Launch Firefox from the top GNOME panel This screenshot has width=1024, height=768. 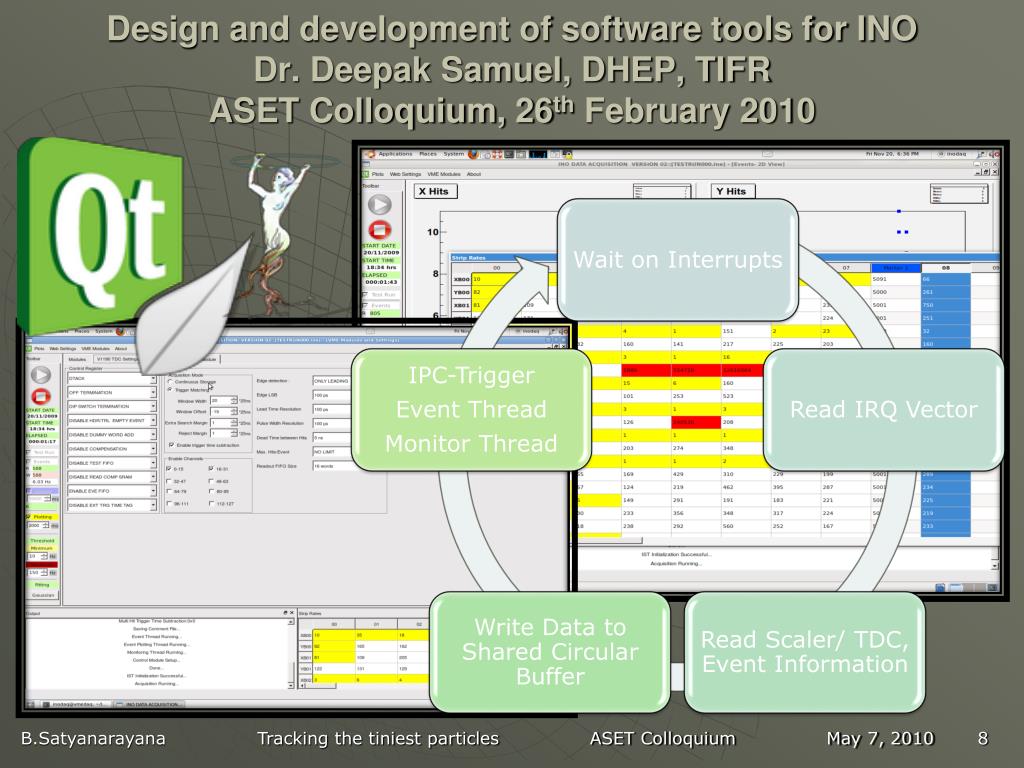pos(472,154)
